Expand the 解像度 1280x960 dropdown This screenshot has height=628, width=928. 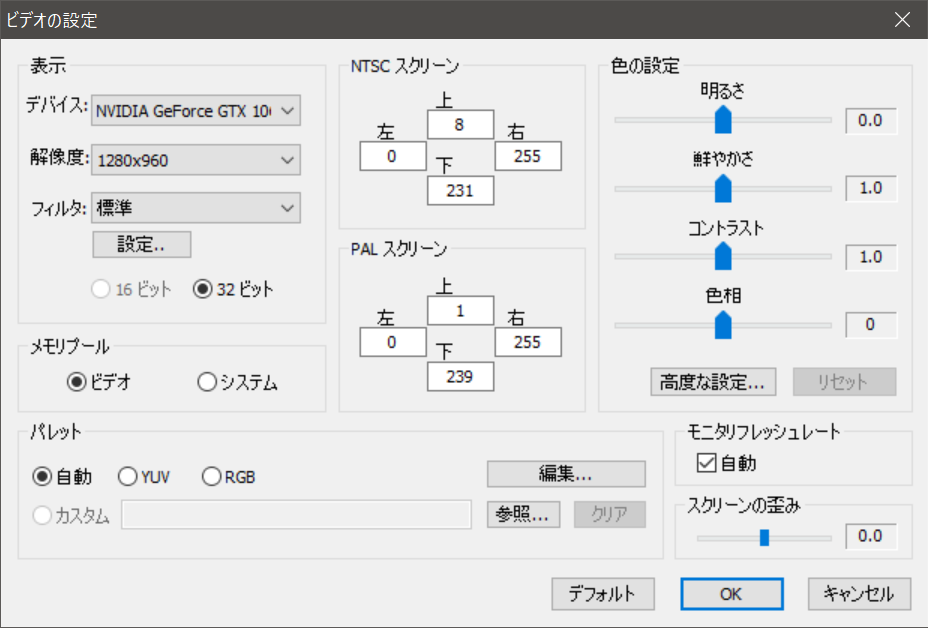coord(287,159)
